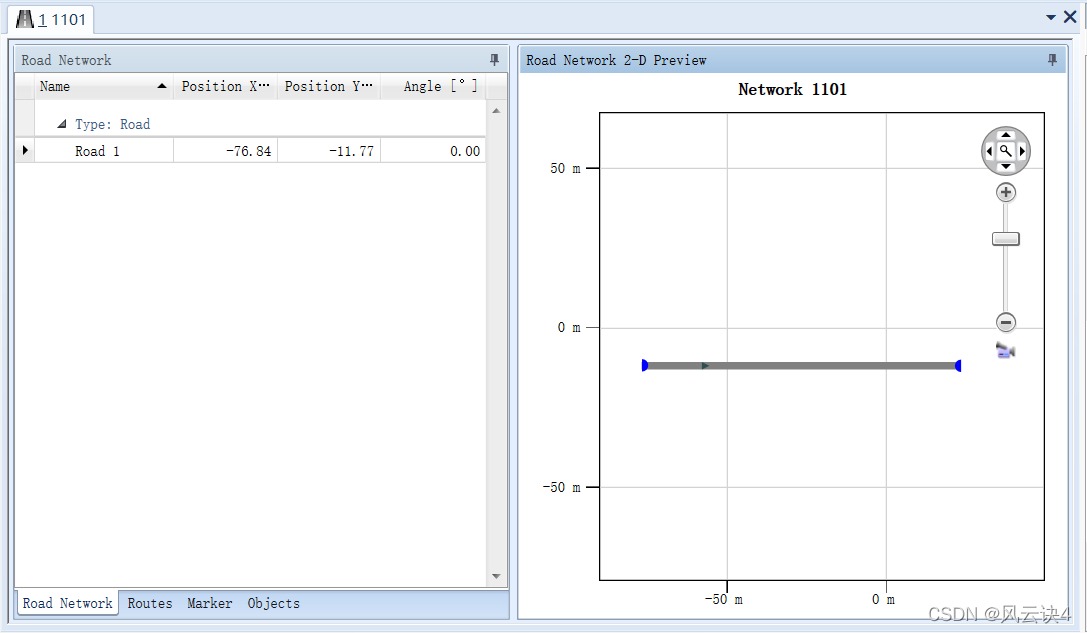This screenshot has height=633, width=1087.
Task: Click the -11.77 Position Y cell
Action: tap(329, 151)
